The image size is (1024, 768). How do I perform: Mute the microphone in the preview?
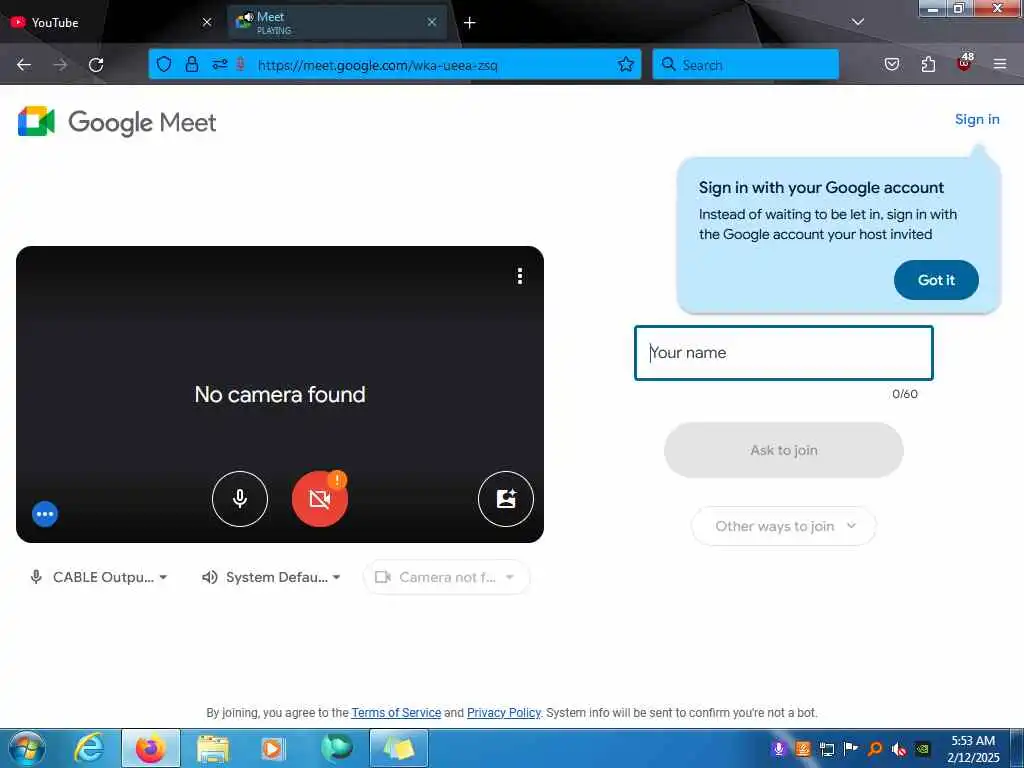(240, 499)
